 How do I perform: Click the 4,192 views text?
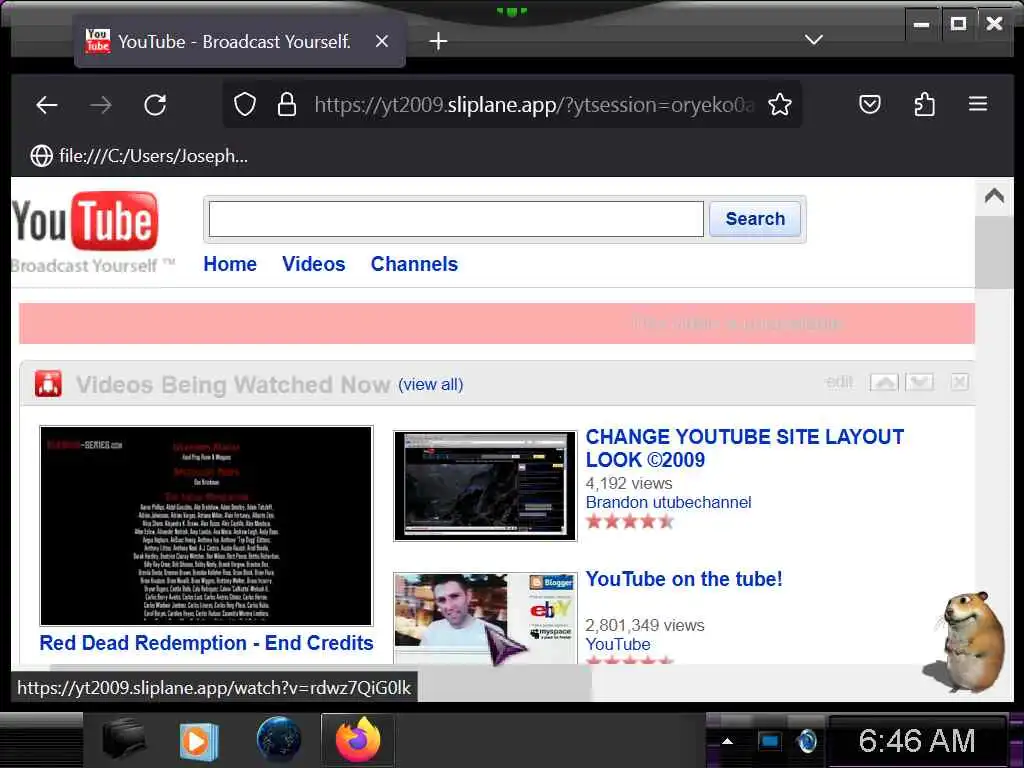629,483
